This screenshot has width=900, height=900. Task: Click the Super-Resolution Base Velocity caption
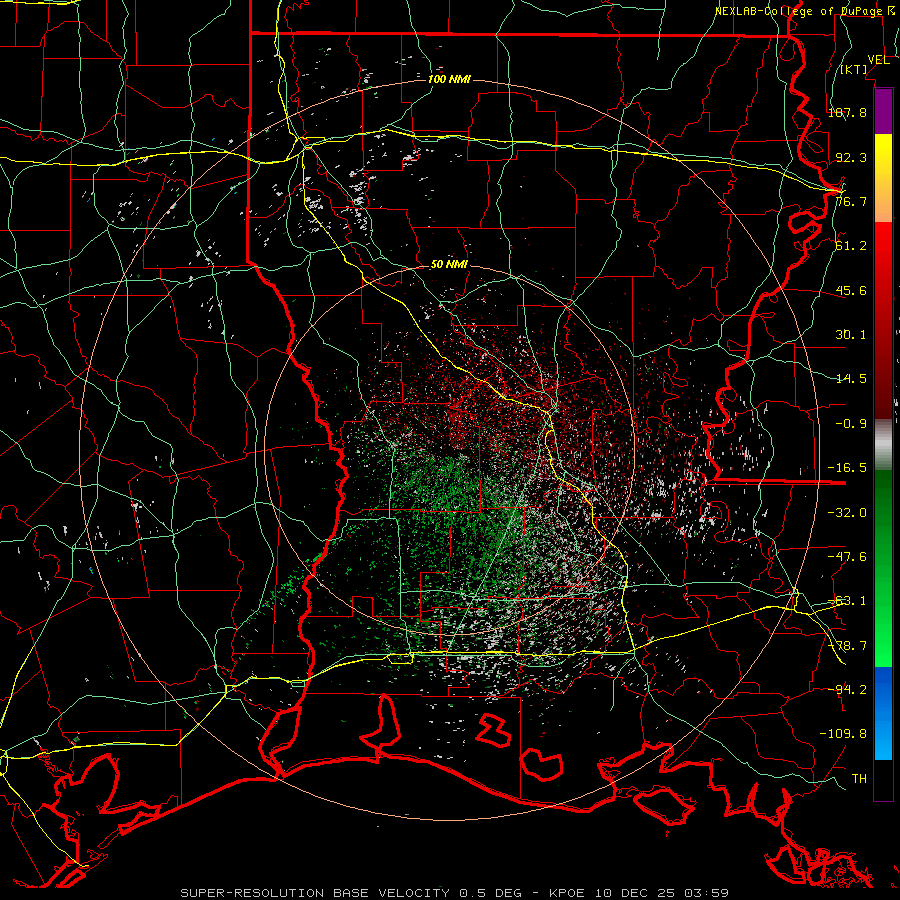(455, 893)
